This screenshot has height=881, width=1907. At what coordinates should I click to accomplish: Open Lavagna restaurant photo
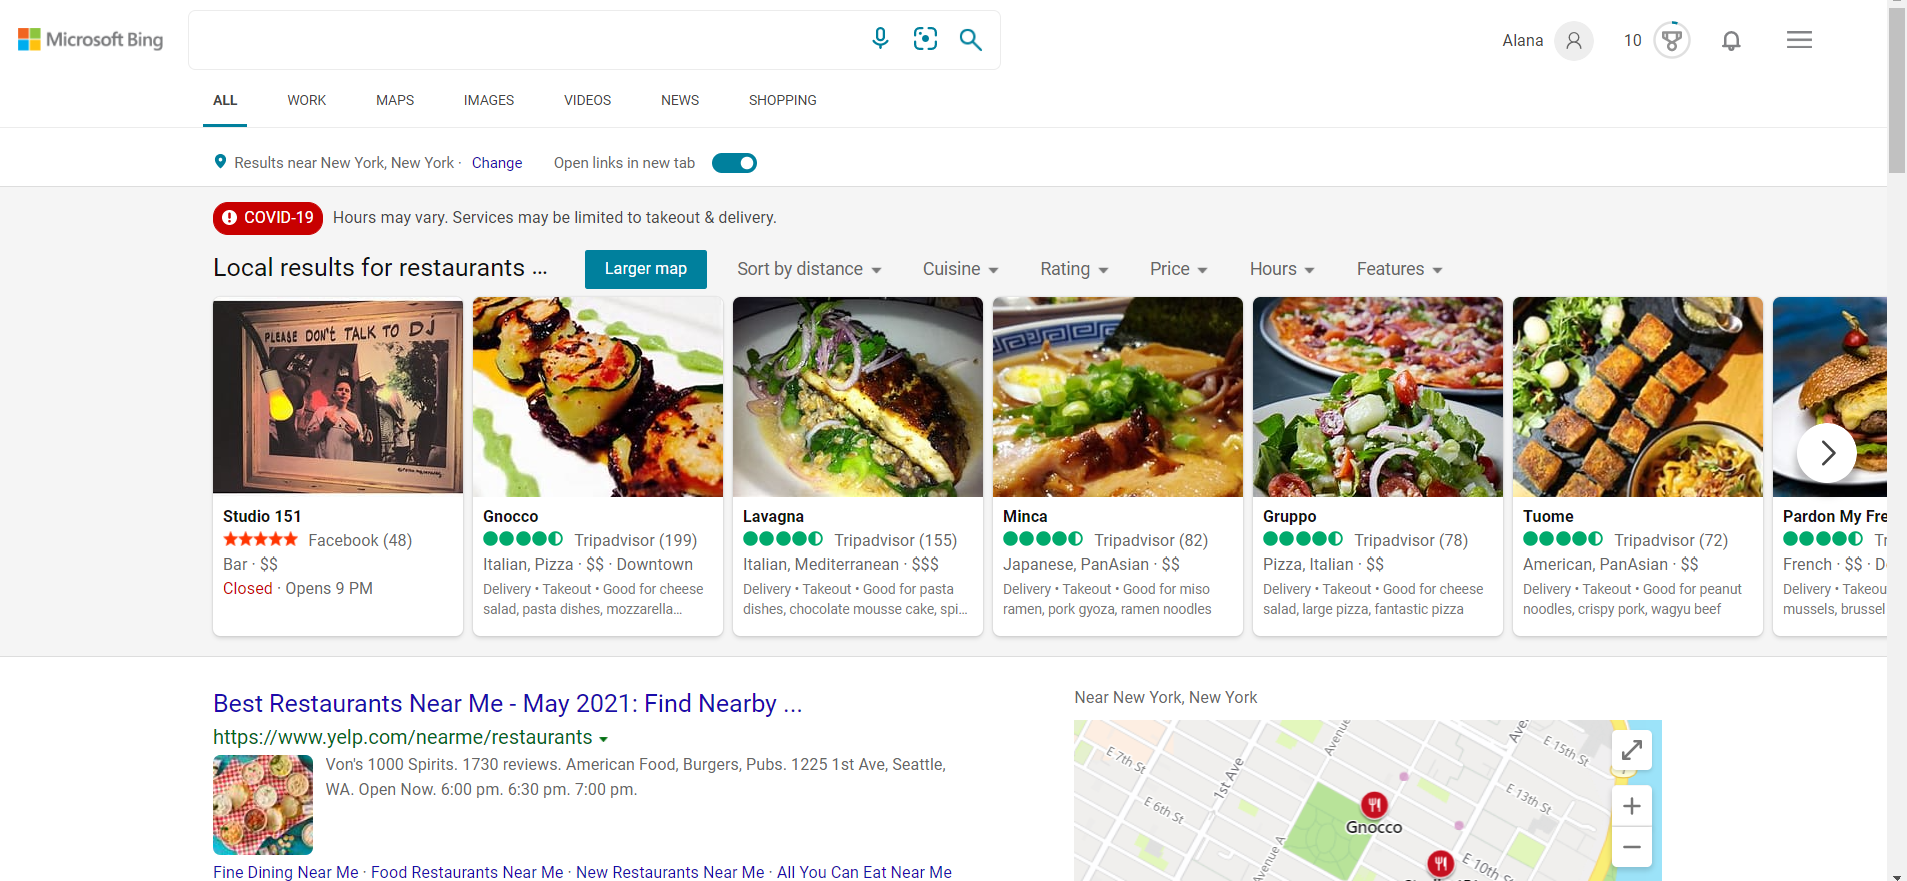click(858, 397)
